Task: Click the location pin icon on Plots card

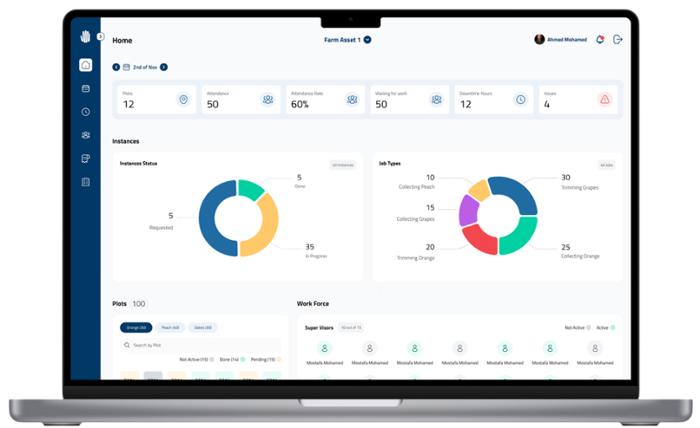Action: (183, 100)
